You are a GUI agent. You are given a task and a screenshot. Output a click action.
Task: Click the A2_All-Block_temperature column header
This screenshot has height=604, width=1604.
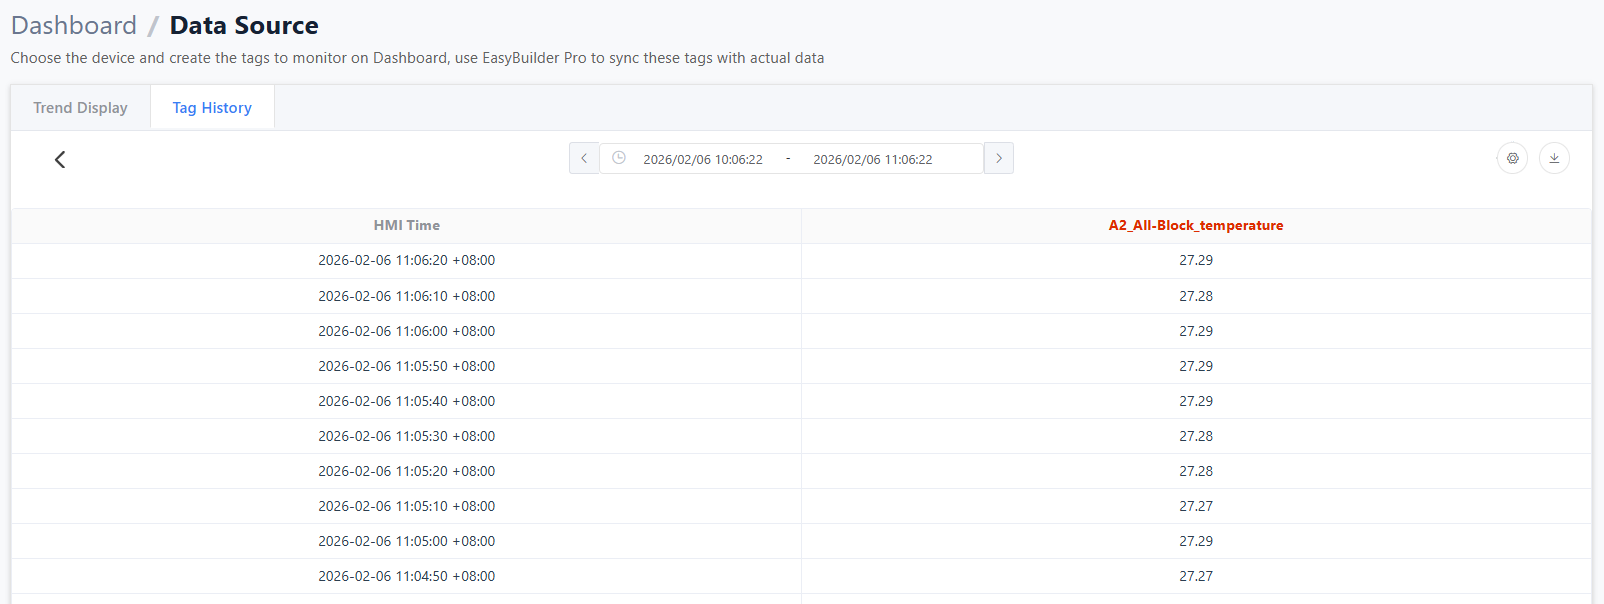(x=1195, y=226)
